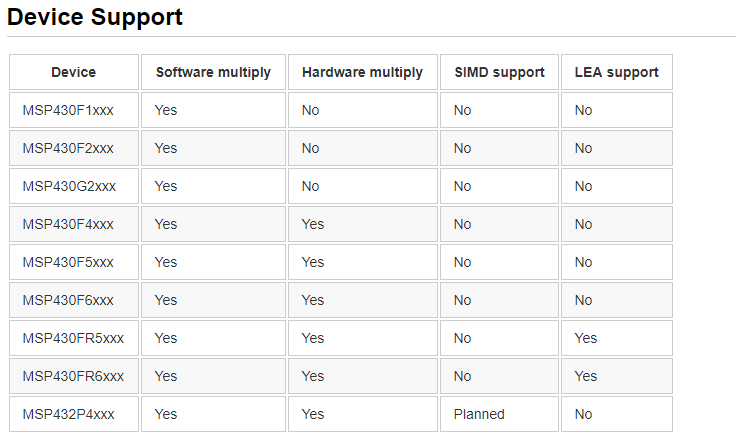The width and height of the screenshot is (736, 445).
Task: Select the MSP430F5xxx device cell
Action: tap(68, 262)
